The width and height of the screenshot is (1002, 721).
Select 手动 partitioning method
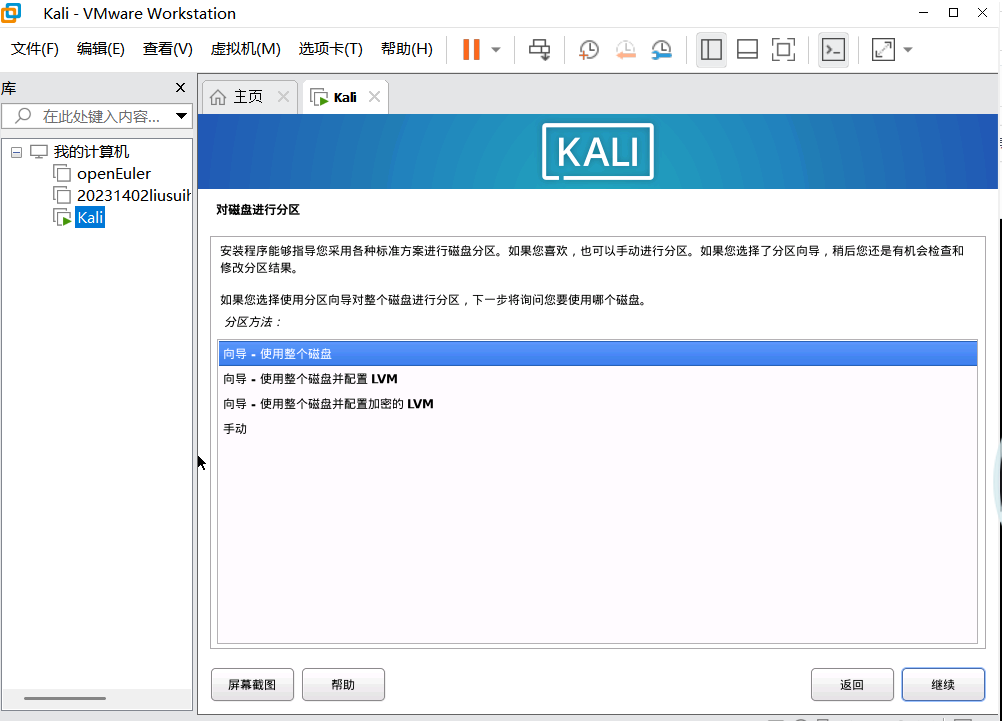(x=597, y=428)
